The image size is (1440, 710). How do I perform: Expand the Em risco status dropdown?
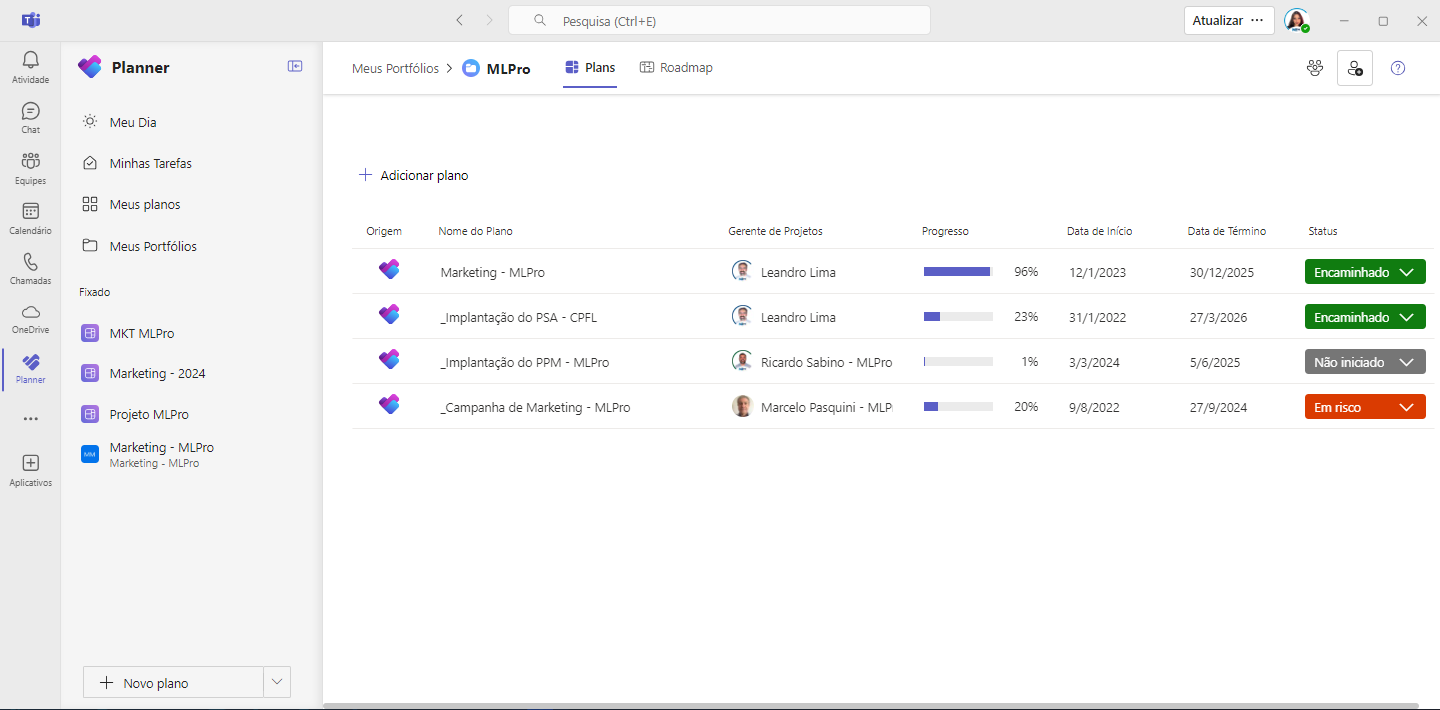(1365, 407)
